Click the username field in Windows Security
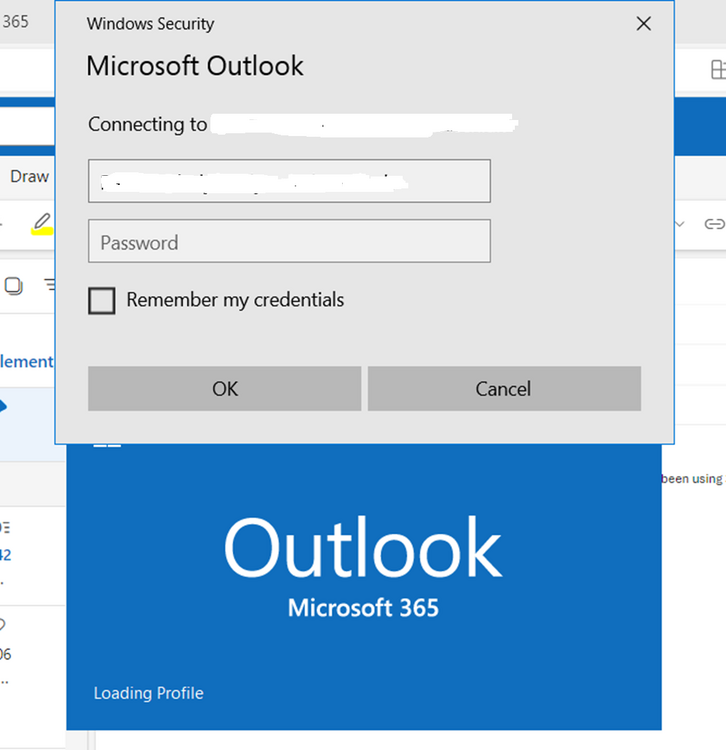The width and height of the screenshot is (726, 750). click(289, 181)
